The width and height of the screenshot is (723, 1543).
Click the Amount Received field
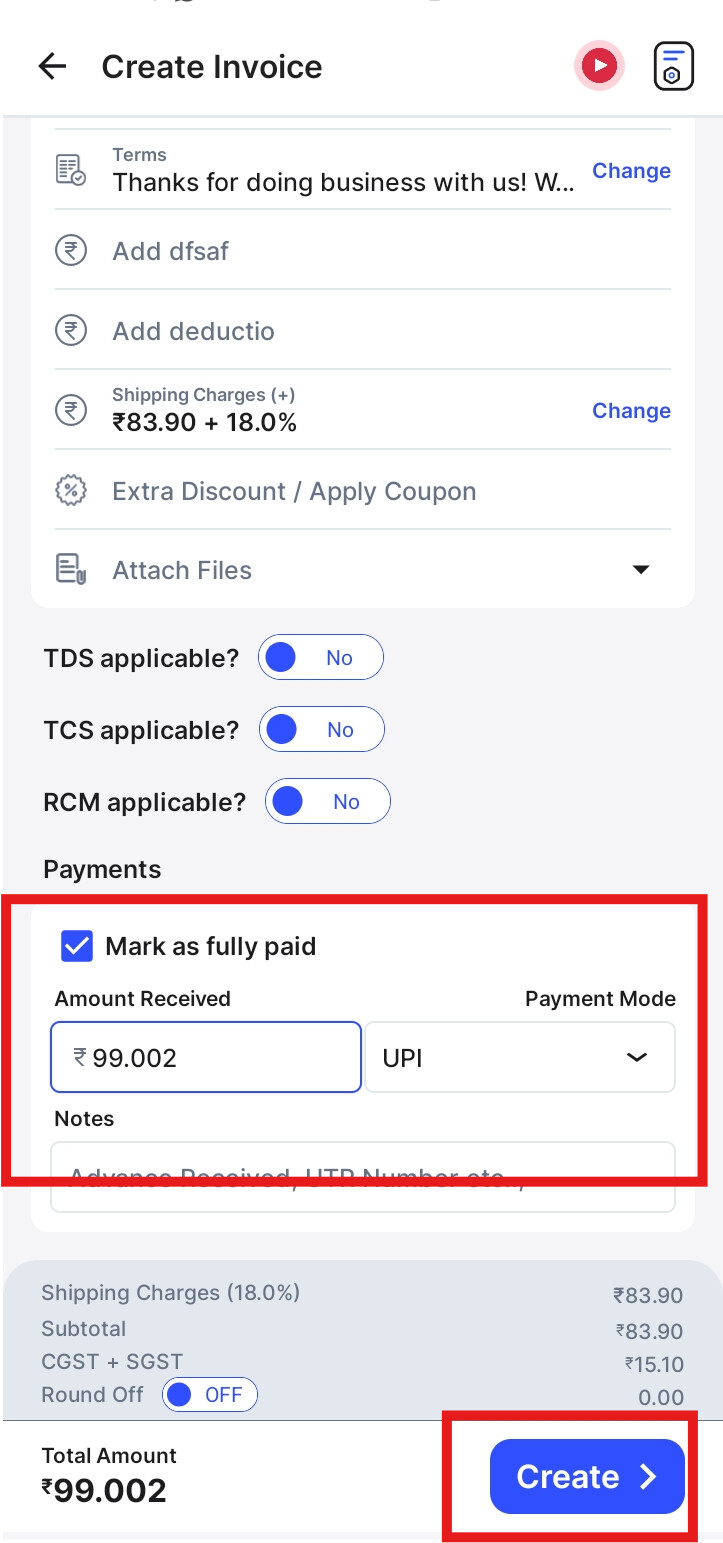tap(206, 1057)
